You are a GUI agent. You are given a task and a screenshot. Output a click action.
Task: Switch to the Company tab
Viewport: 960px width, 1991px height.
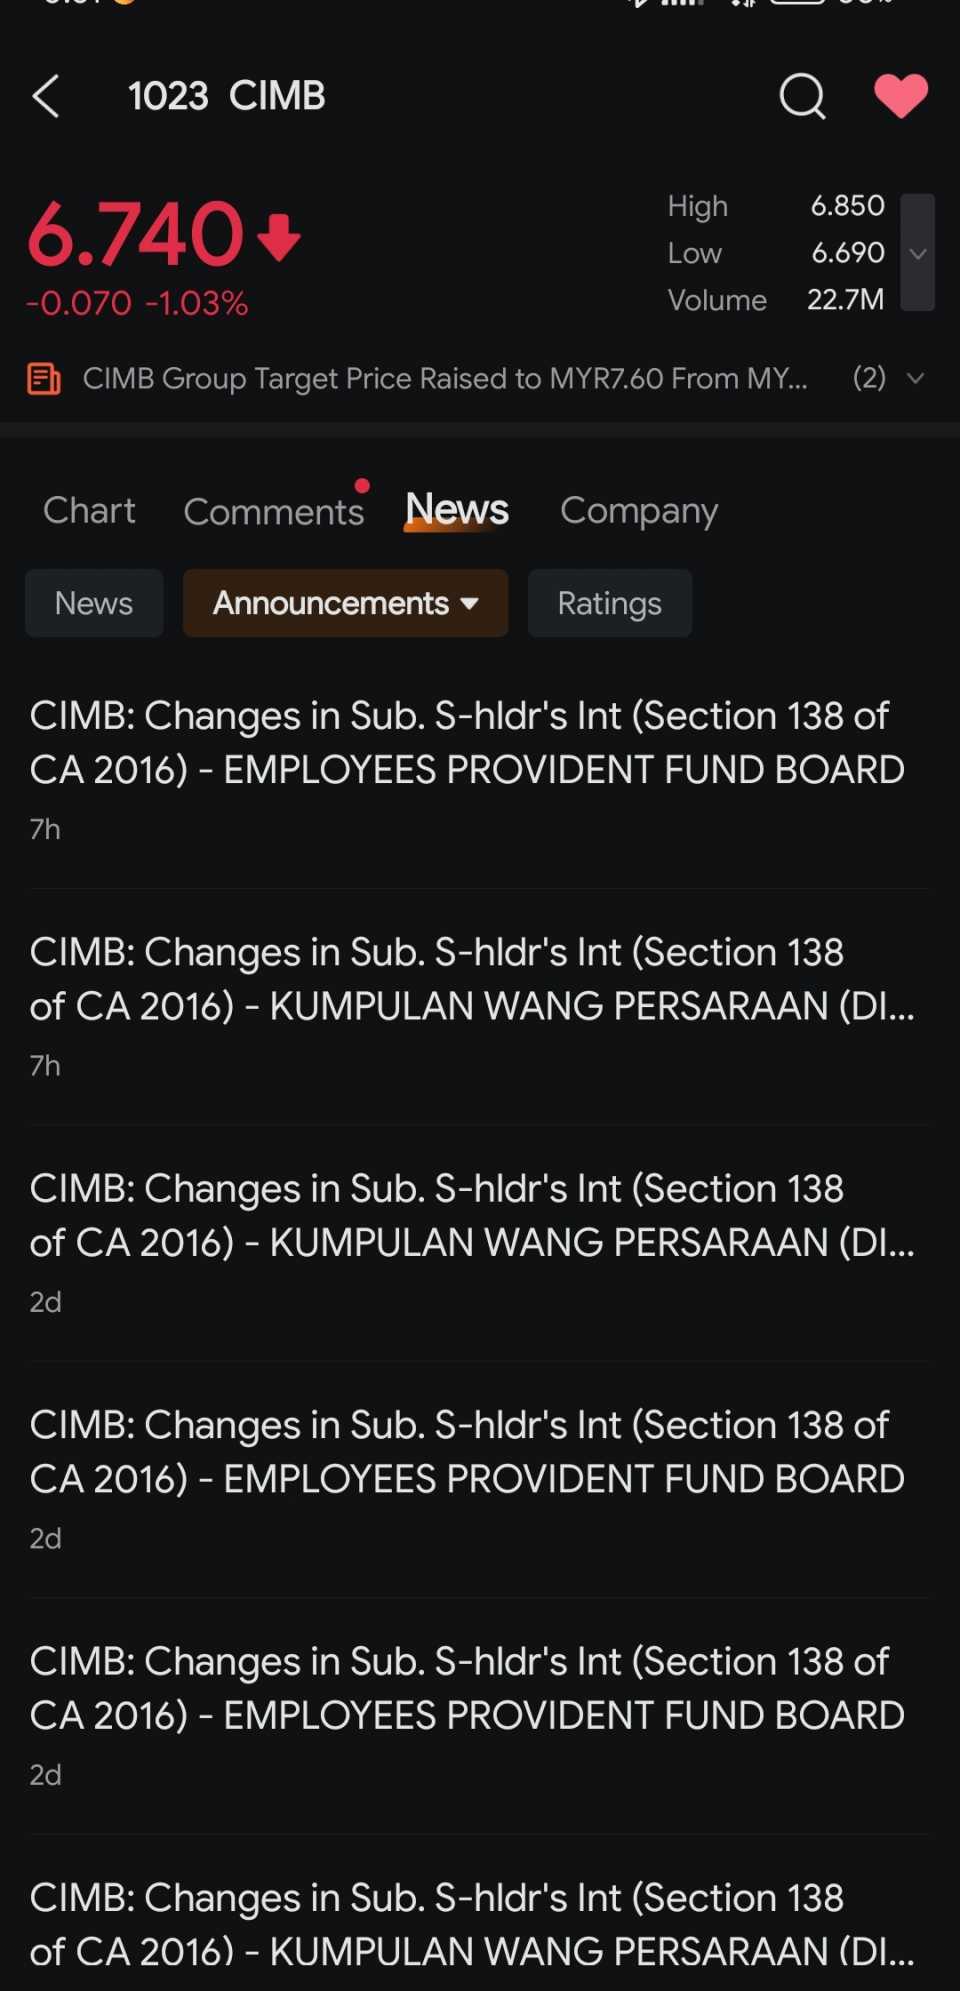pos(639,511)
